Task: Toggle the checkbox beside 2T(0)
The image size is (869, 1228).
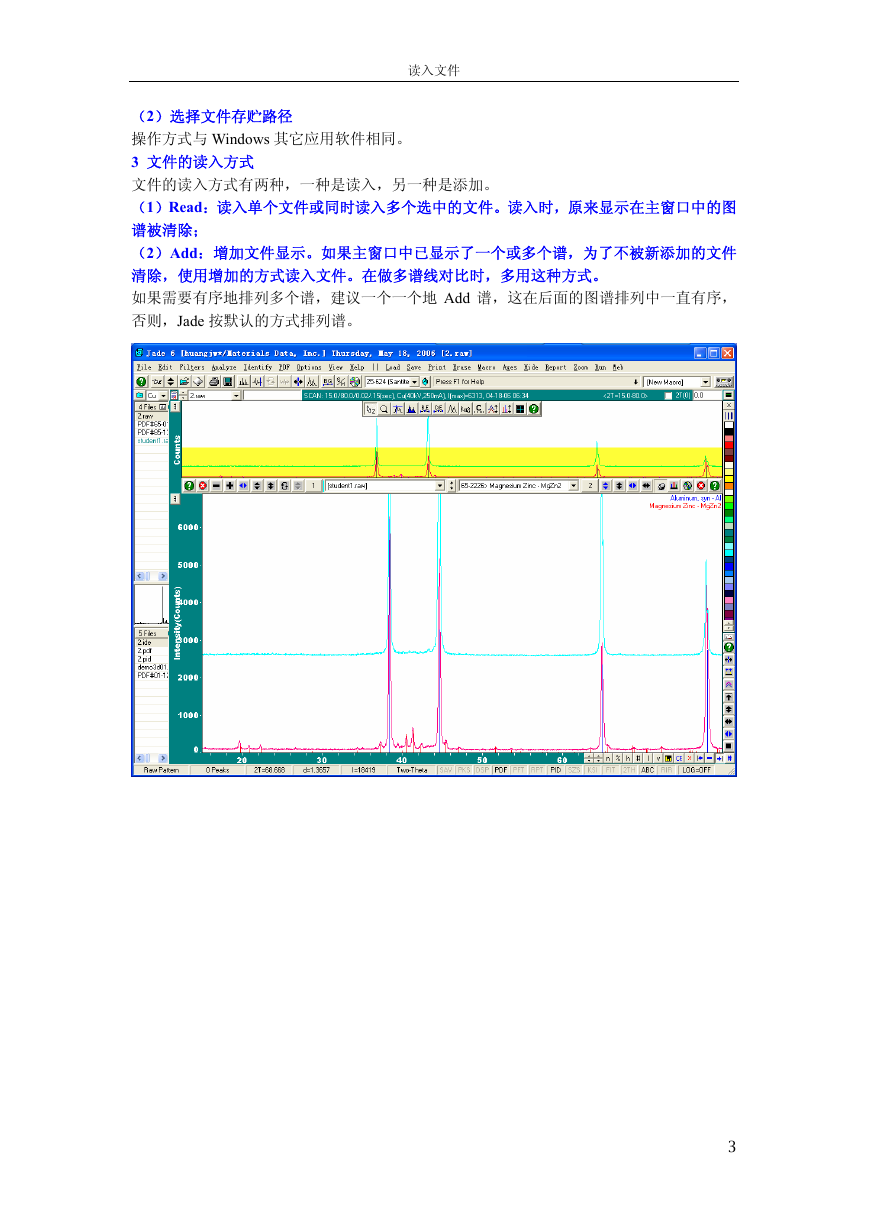Action: click(669, 396)
